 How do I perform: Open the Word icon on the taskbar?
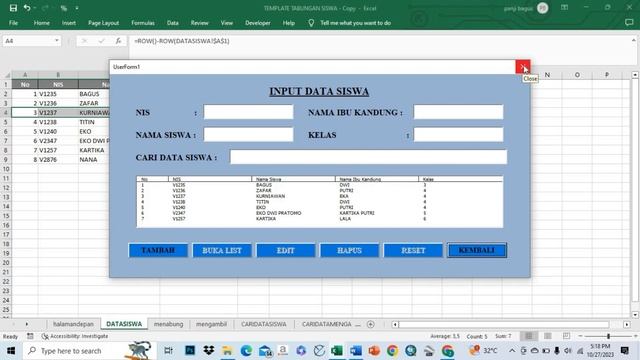click(356, 351)
